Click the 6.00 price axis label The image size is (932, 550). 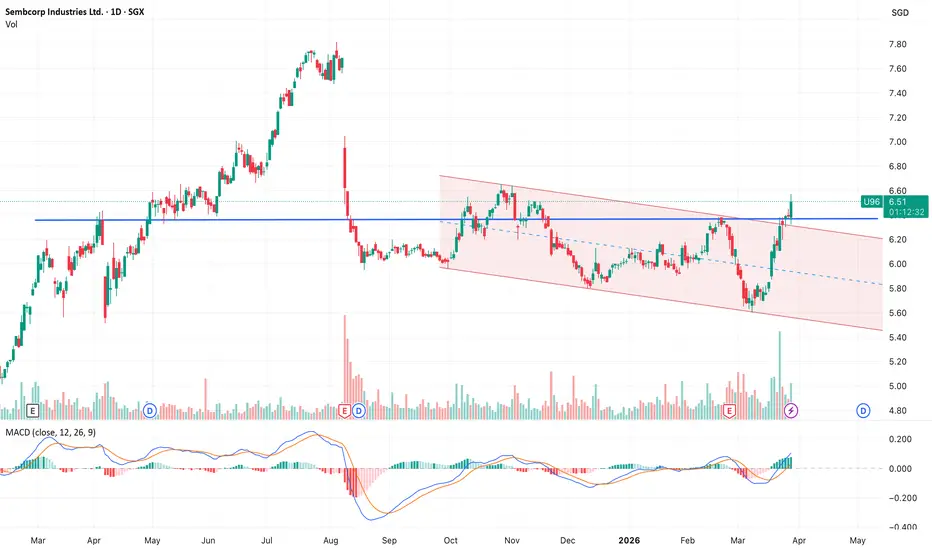click(897, 264)
